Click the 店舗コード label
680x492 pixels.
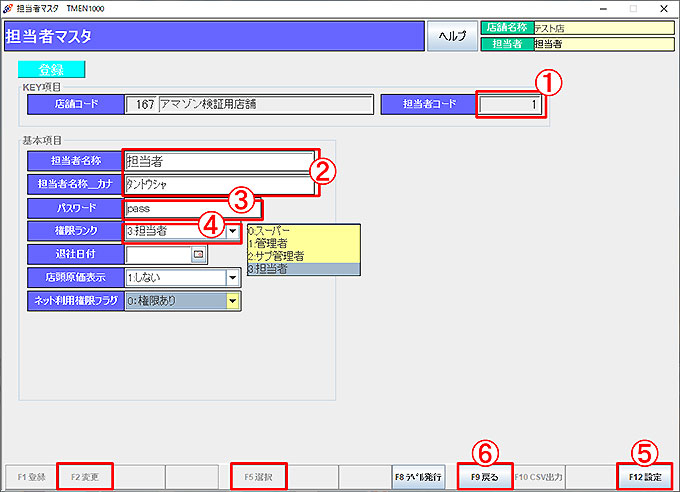[x=76, y=104]
